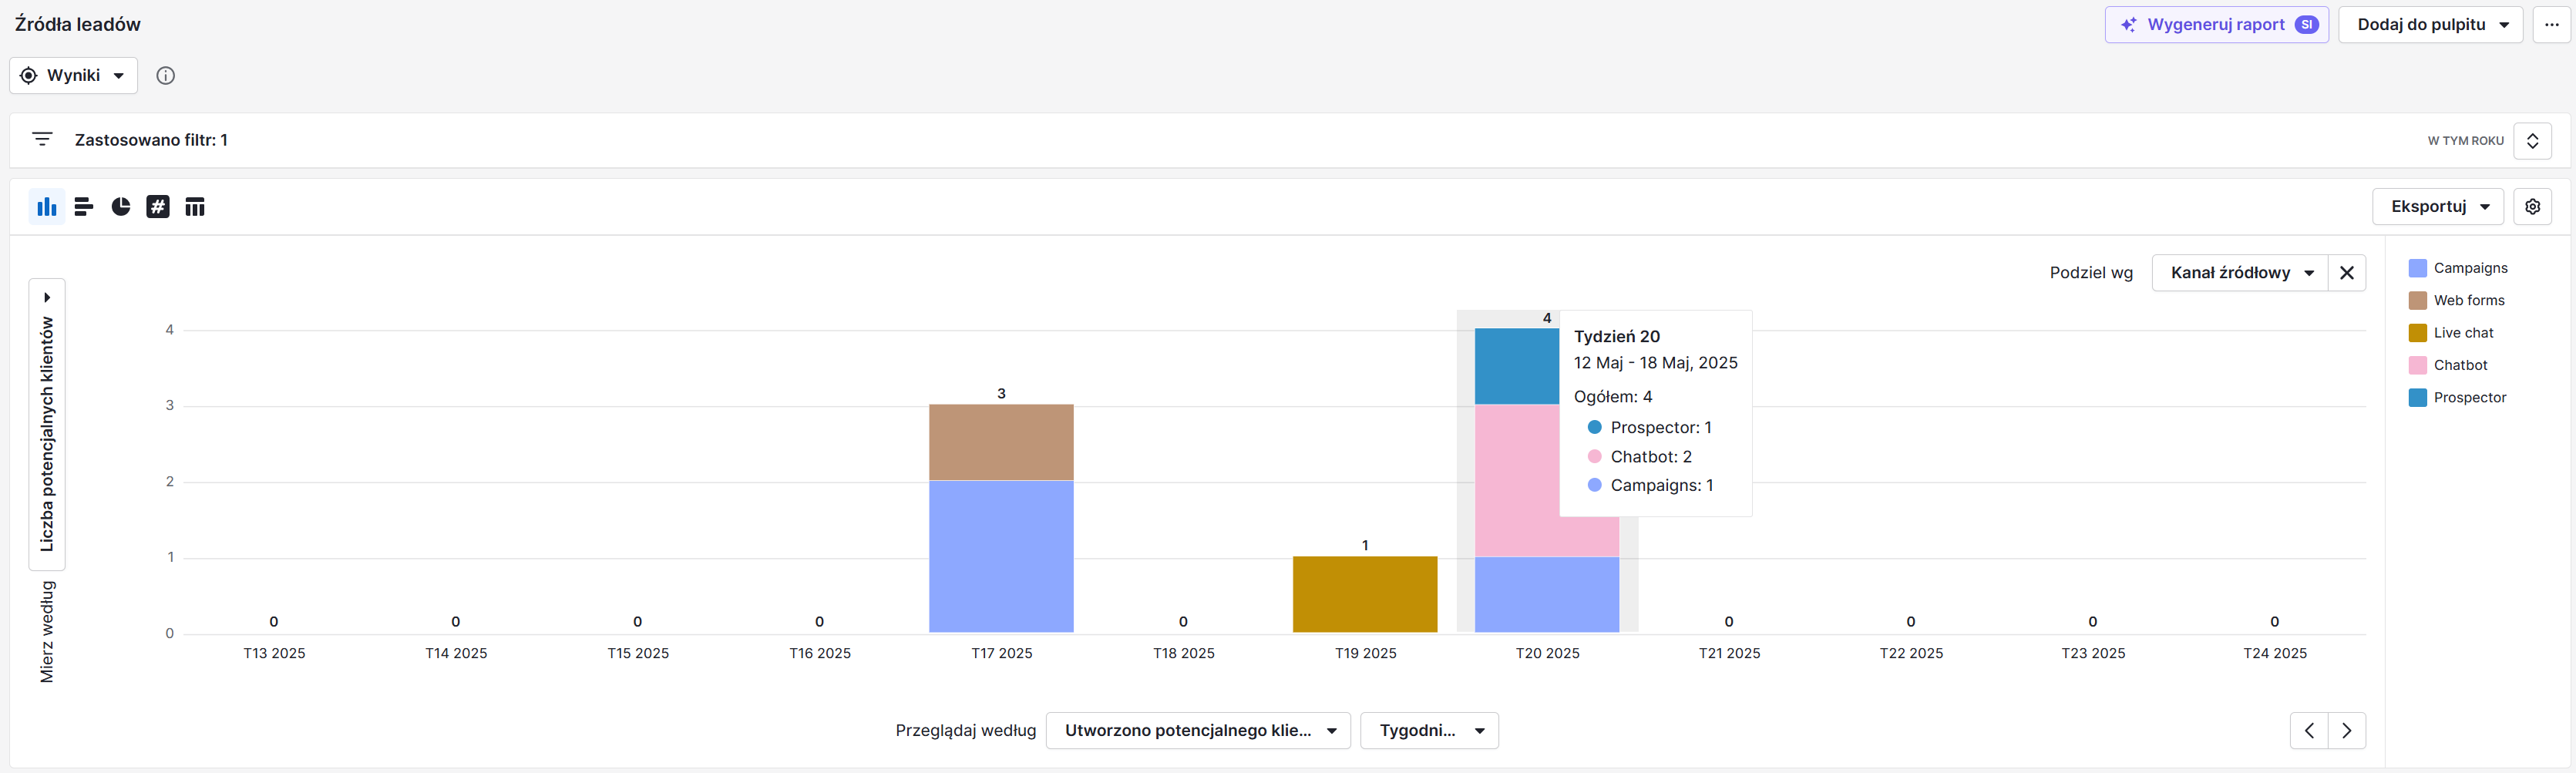Open the Tygodniowo interval dropdown

pyautogui.click(x=1429, y=731)
